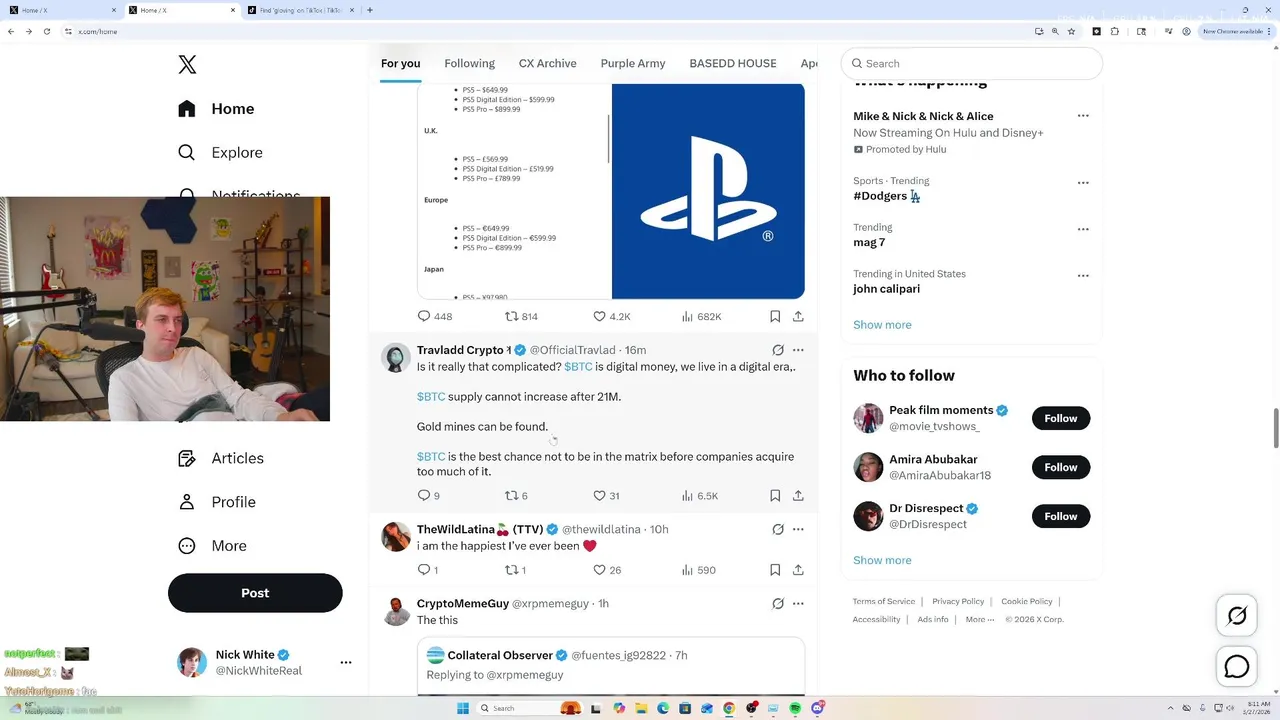Share TheWildLatina's post
Image resolution: width=1280 pixels, height=720 pixels.
tap(798, 570)
